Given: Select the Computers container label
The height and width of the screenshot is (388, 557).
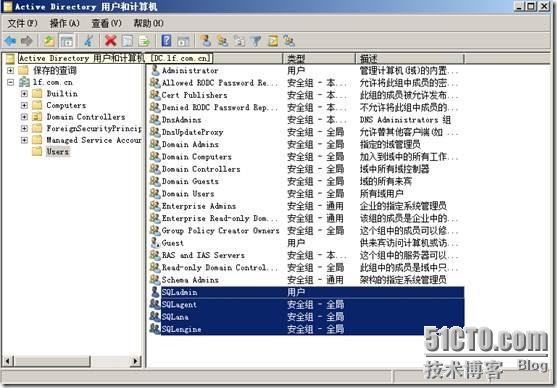Looking at the screenshot, I should pyautogui.click(x=66, y=105).
